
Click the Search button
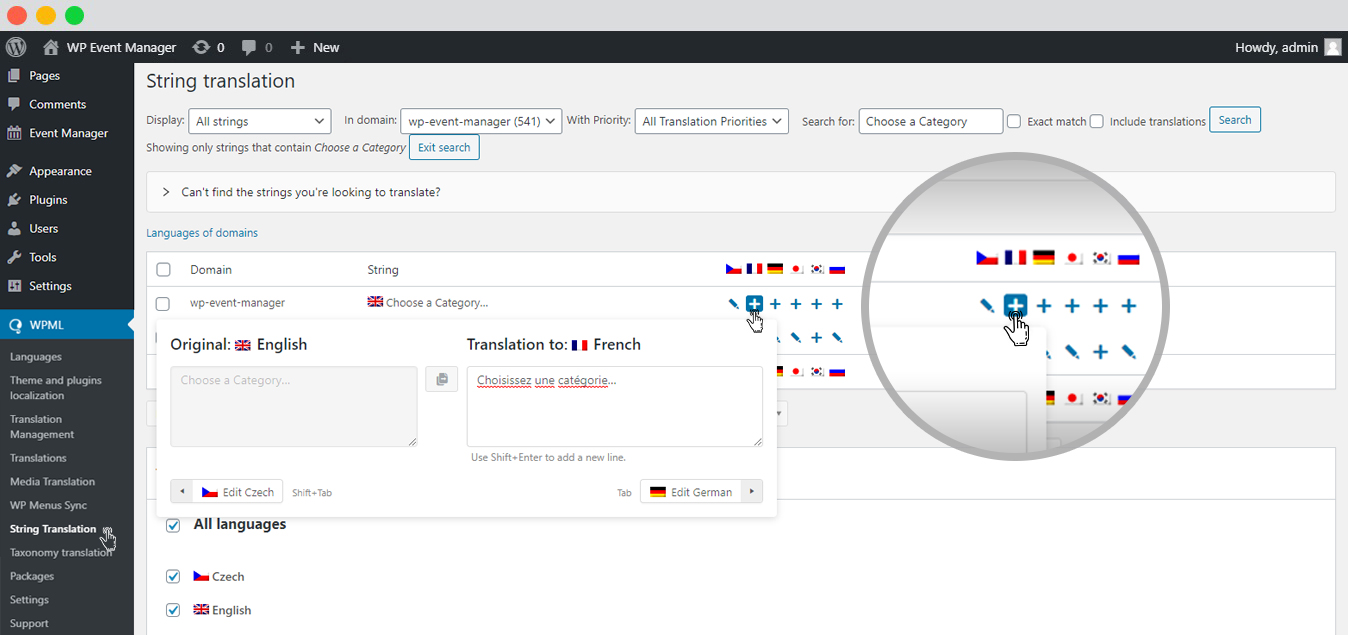coord(1235,120)
